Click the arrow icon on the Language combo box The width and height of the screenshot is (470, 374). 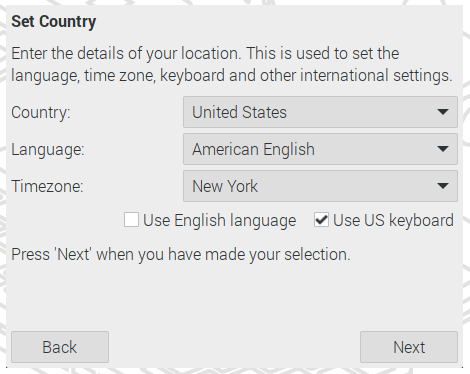click(x=443, y=149)
